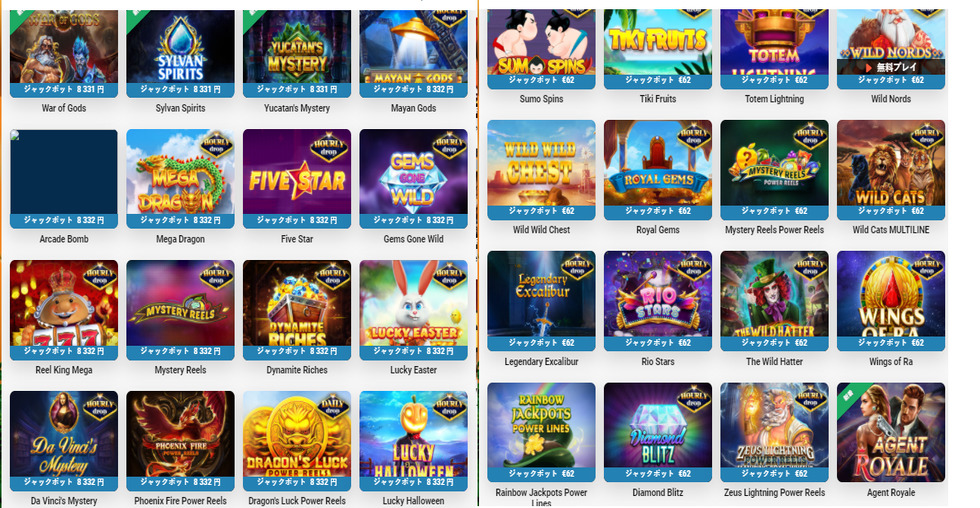Image resolution: width=980 pixels, height=508 pixels.
Task: Click the Phoenix Fire Power Reels label
Action: pos(180,501)
